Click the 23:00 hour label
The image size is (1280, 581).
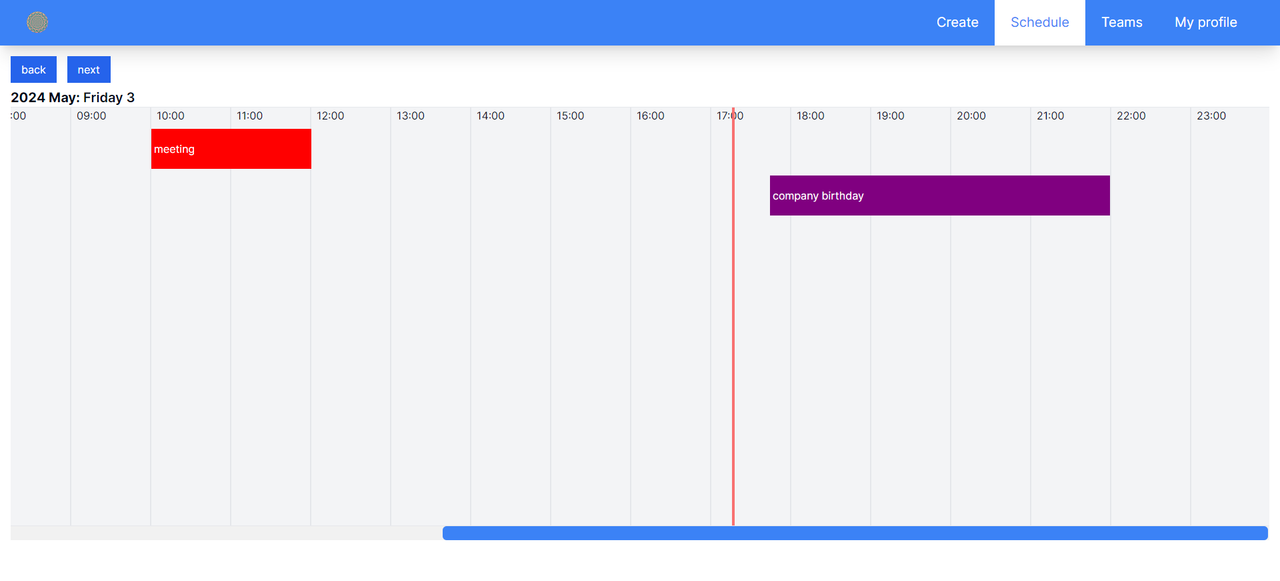click(1211, 116)
